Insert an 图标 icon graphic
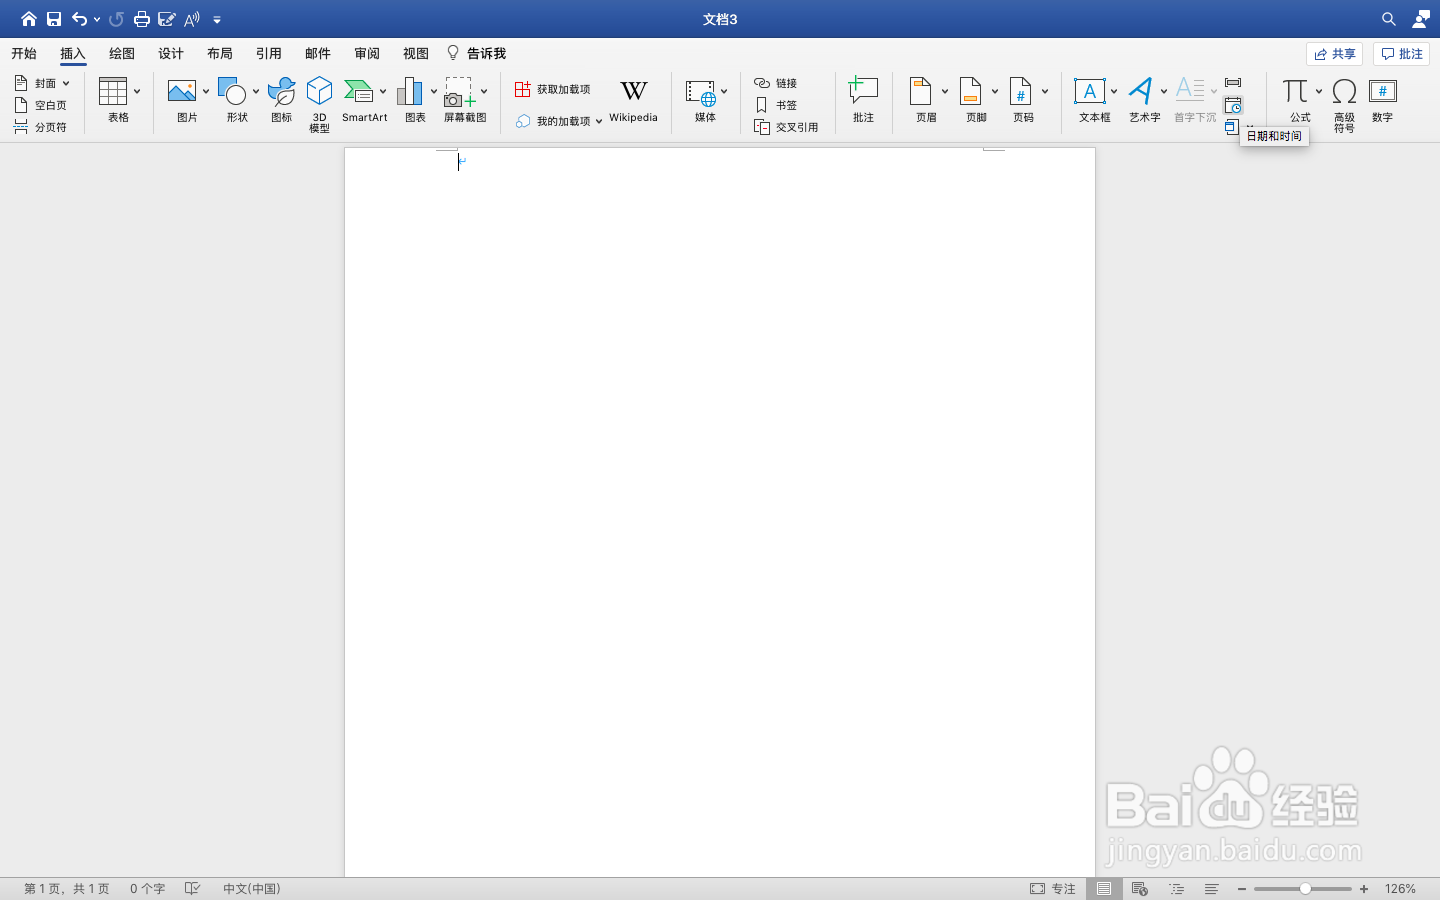 pos(282,100)
